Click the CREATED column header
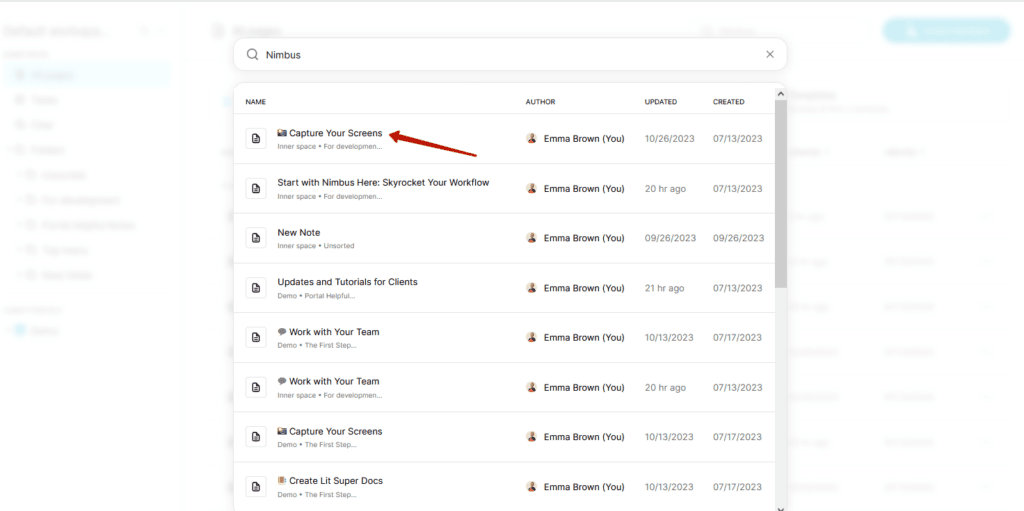Image resolution: width=1024 pixels, height=511 pixels. pyautogui.click(x=728, y=102)
